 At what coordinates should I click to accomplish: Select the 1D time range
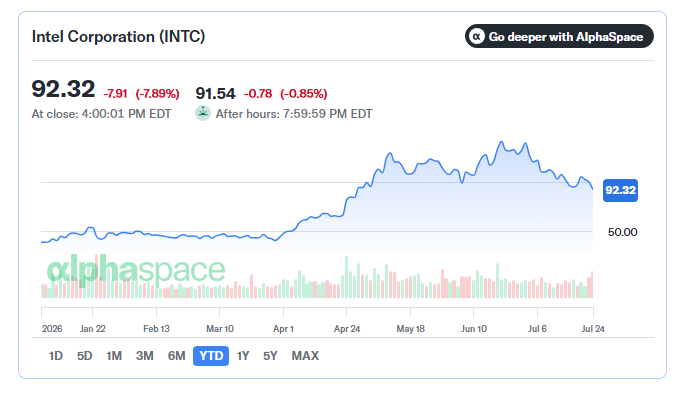[56, 356]
